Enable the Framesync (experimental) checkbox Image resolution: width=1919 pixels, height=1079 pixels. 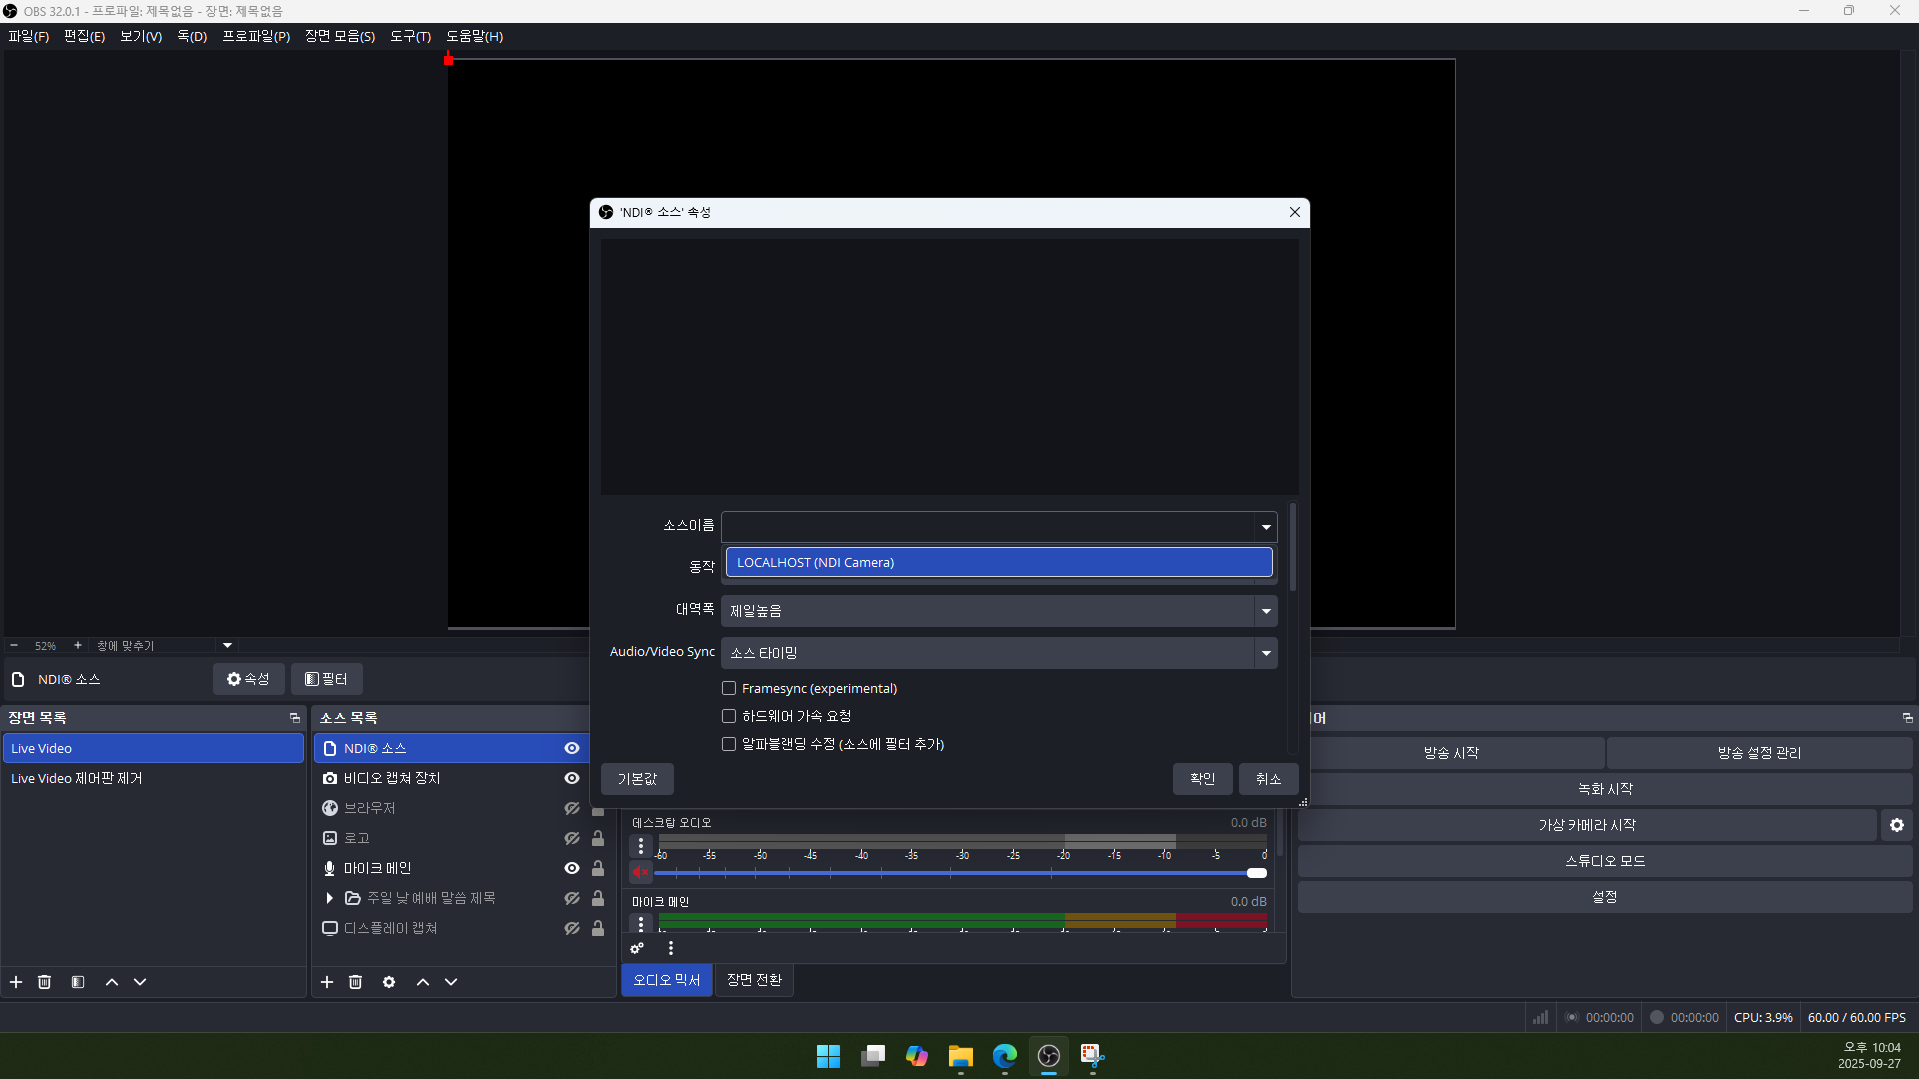pyautogui.click(x=729, y=688)
